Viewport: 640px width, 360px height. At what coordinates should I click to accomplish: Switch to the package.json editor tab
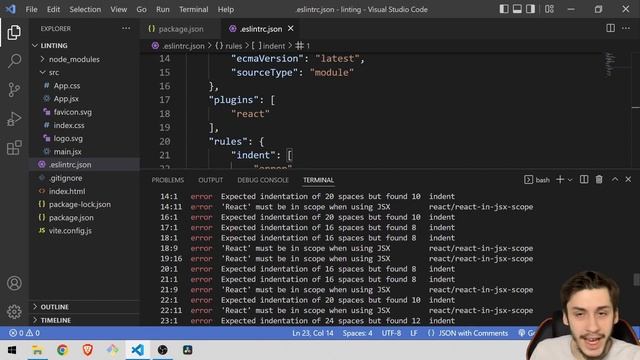click(x=180, y=29)
